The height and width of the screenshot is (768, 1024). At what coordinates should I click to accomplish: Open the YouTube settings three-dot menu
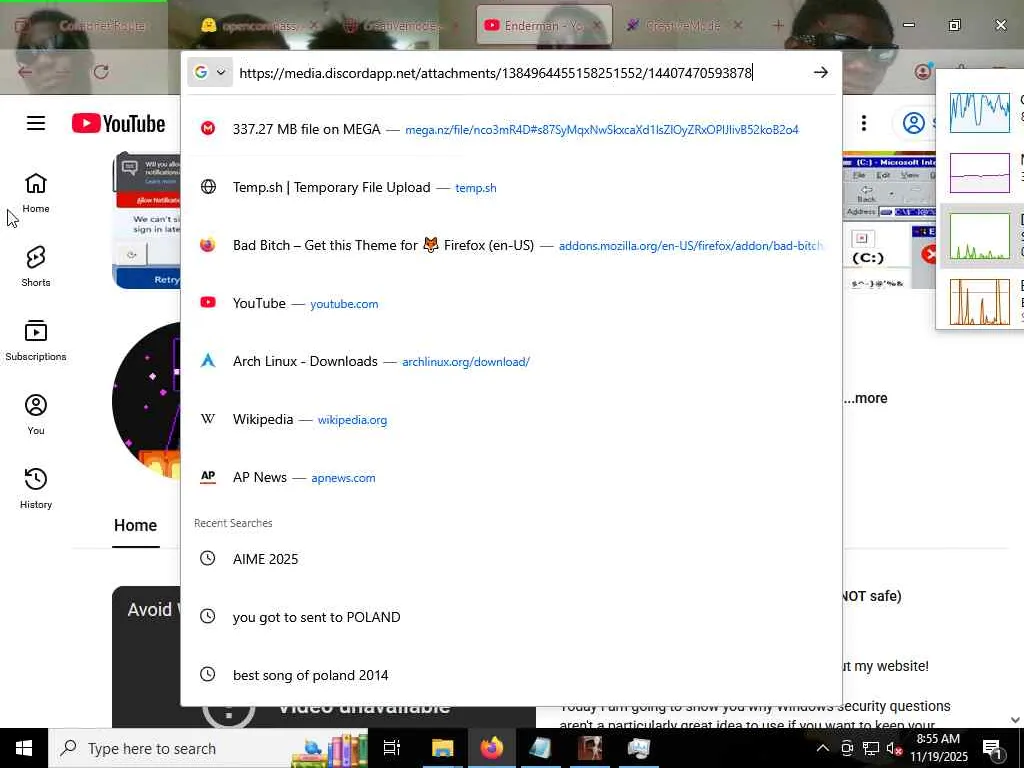(x=864, y=123)
